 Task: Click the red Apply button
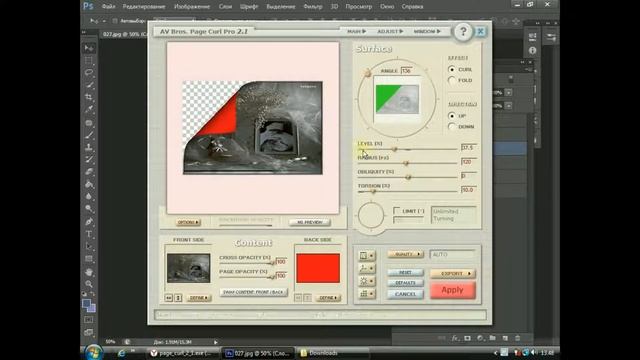point(453,290)
